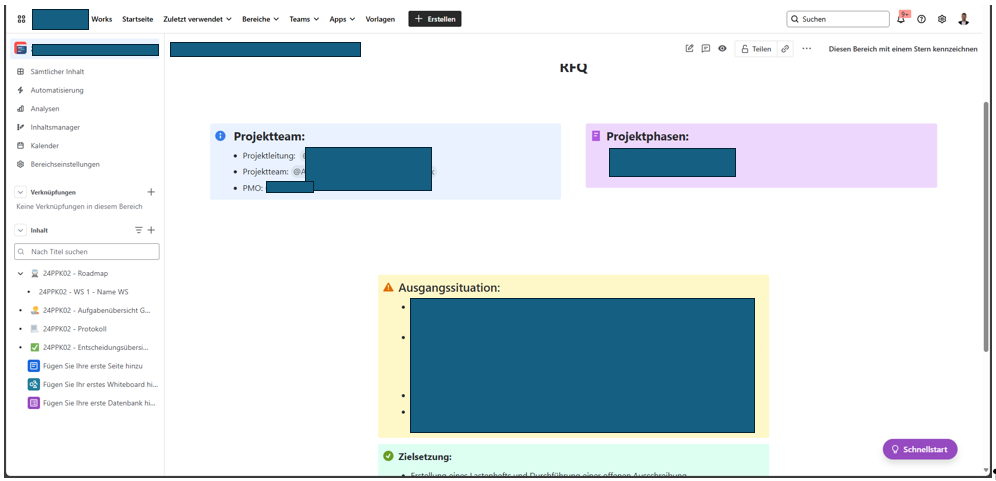The image size is (996, 481).
Task: Click the Projektleitung label
Action: point(269,155)
